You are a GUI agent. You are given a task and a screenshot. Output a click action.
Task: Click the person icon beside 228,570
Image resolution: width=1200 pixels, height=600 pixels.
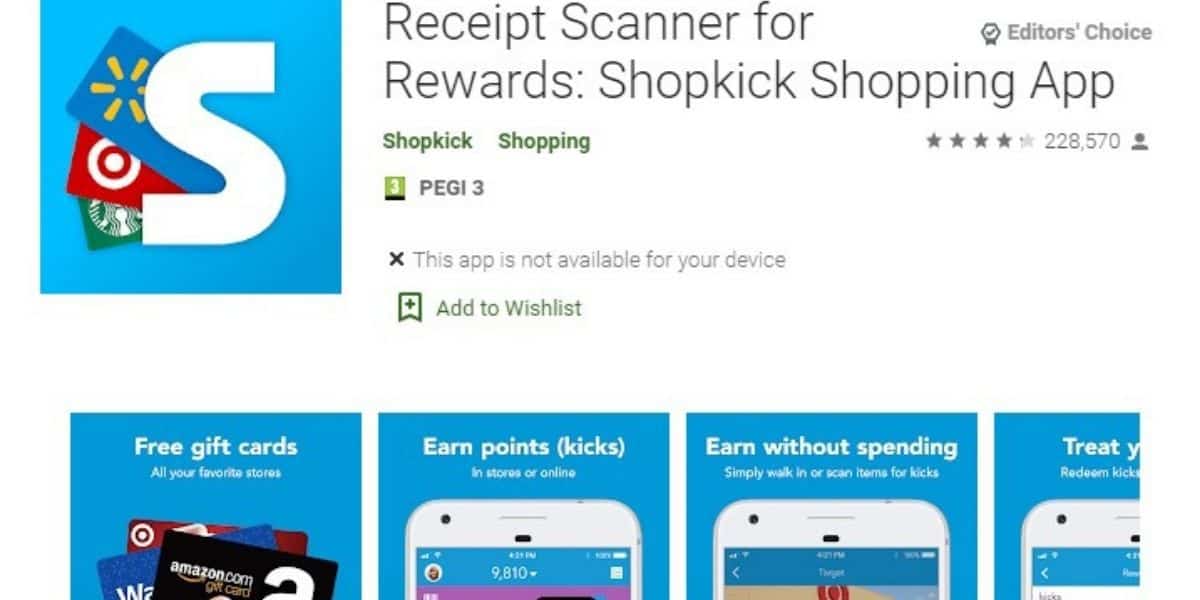click(1139, 142)
